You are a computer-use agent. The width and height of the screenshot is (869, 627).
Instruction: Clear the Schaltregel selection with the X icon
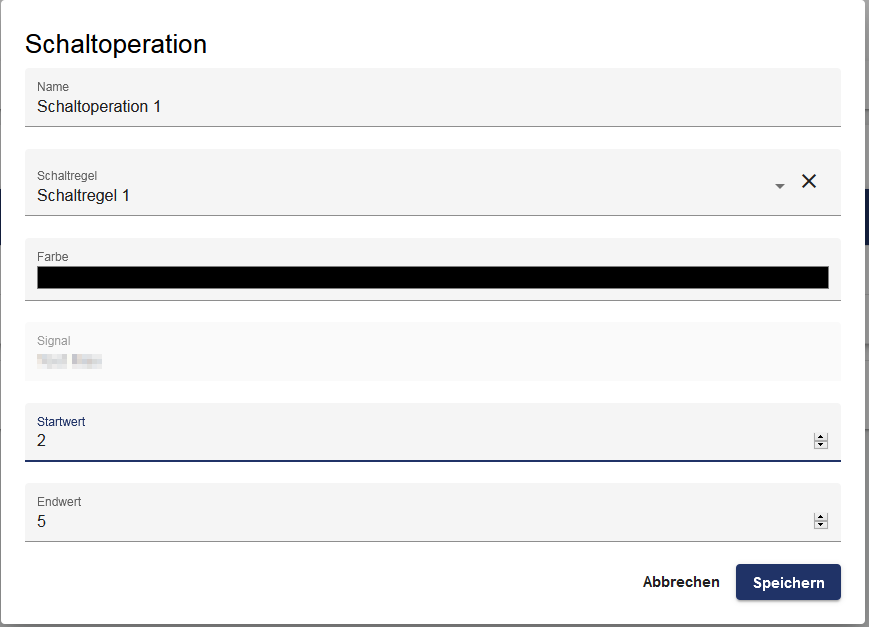(809, 181)
